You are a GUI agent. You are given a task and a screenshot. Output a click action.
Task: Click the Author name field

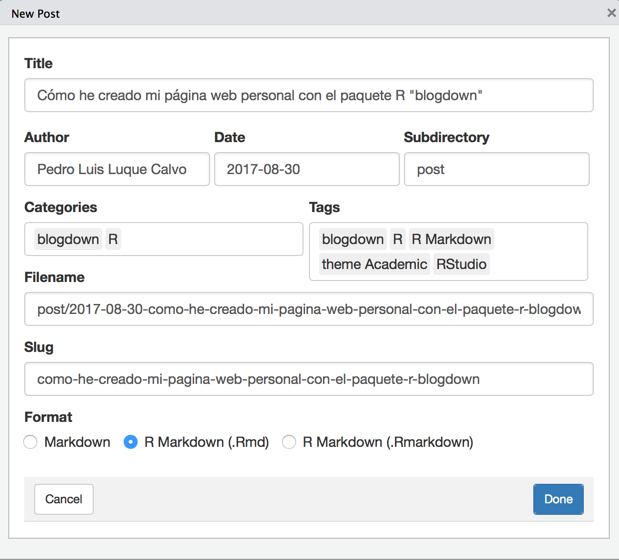coord(117,169)
